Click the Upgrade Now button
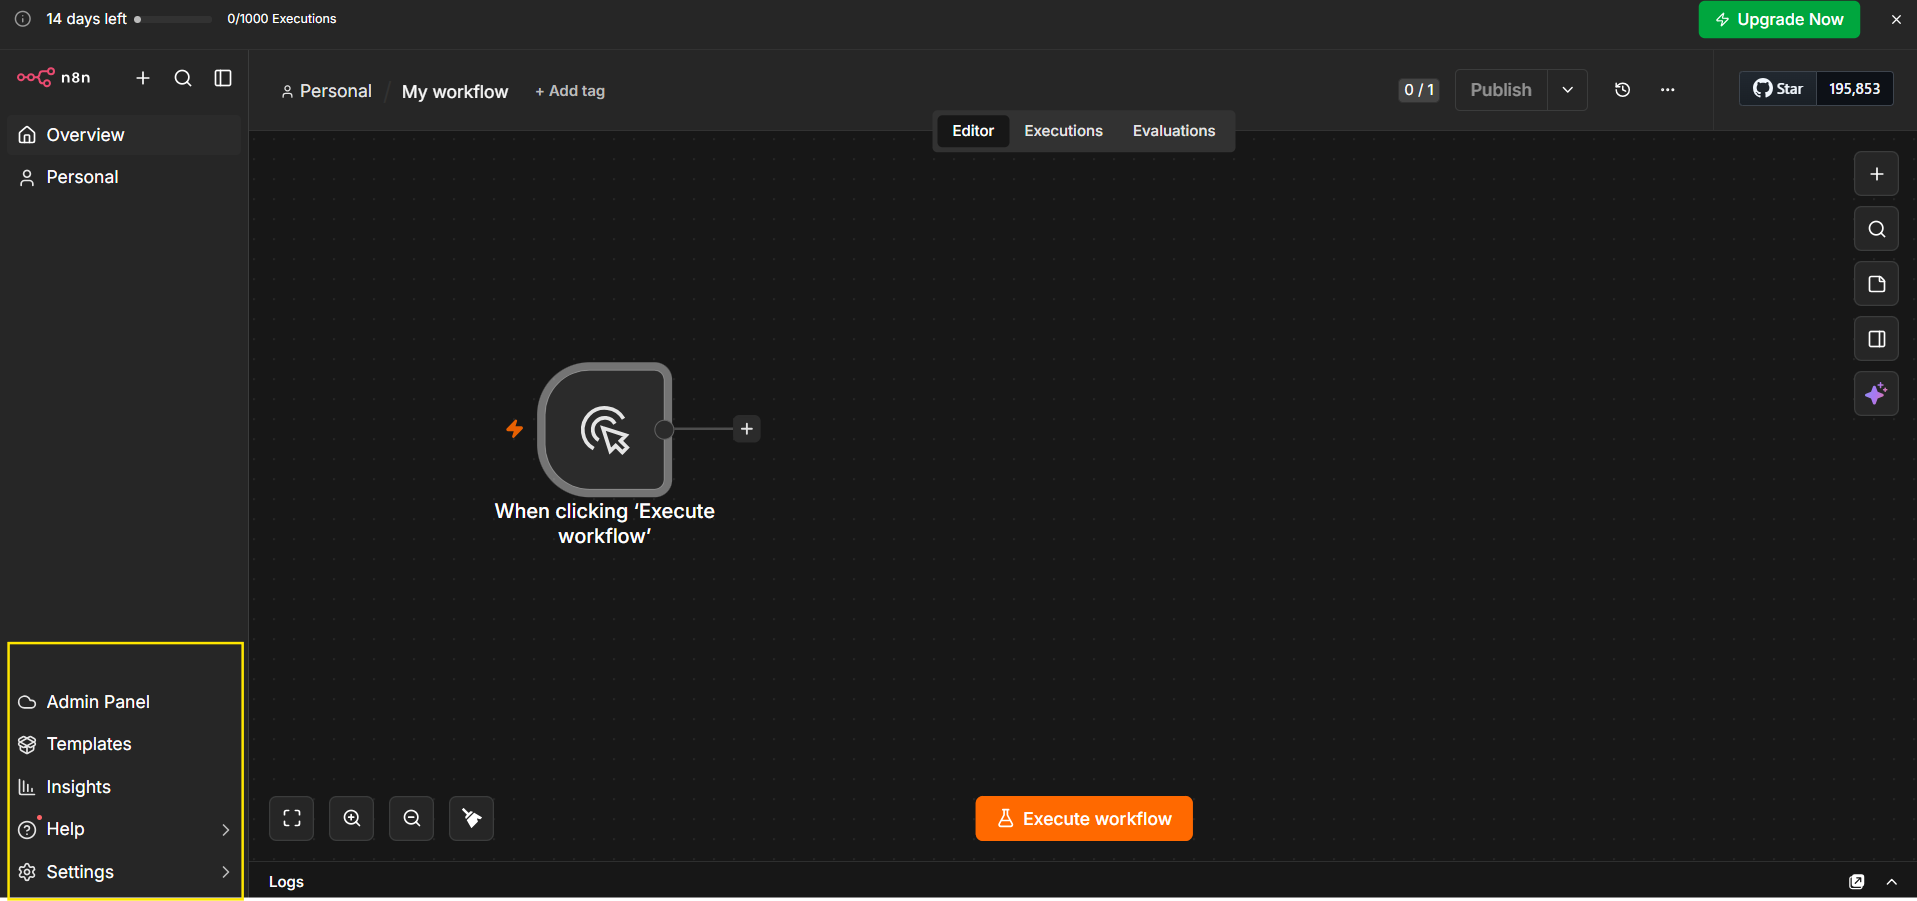 pyautogui.click(x=1779, y=19)
